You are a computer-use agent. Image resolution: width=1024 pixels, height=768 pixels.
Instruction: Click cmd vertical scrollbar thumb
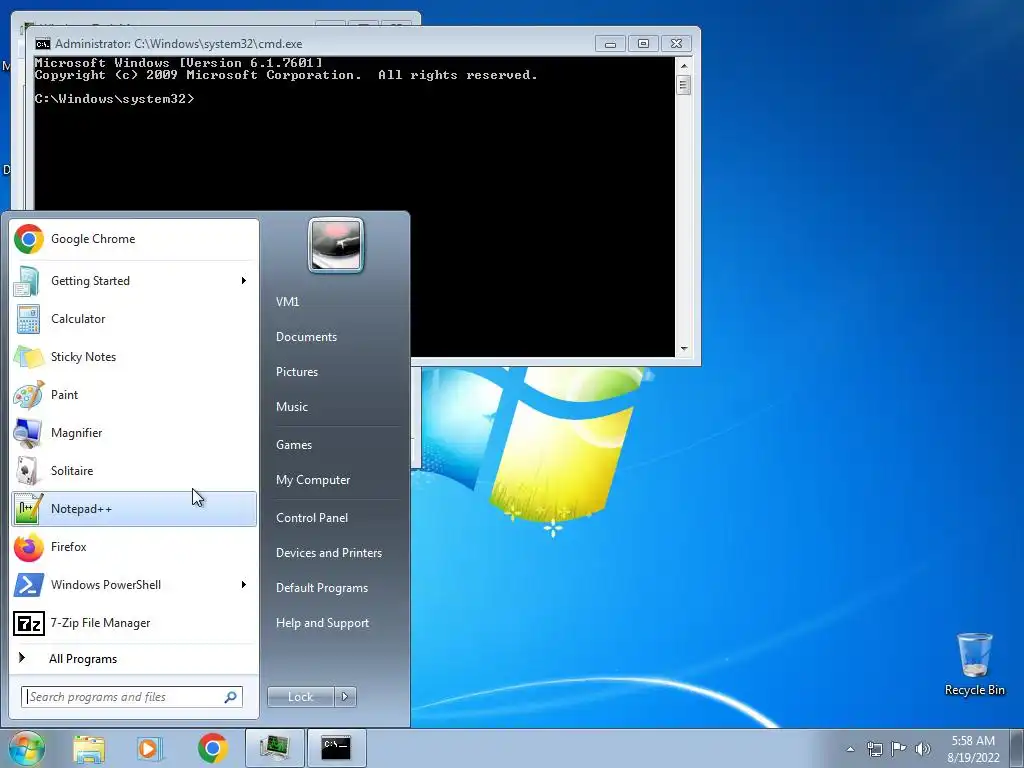684,85
